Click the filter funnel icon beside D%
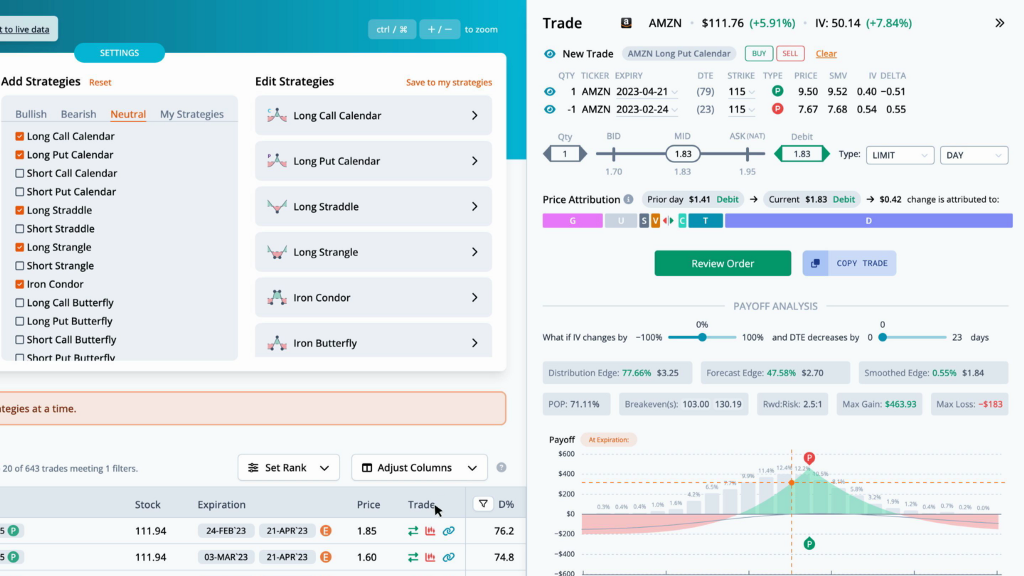The image size is (1024, 576). 483,504
